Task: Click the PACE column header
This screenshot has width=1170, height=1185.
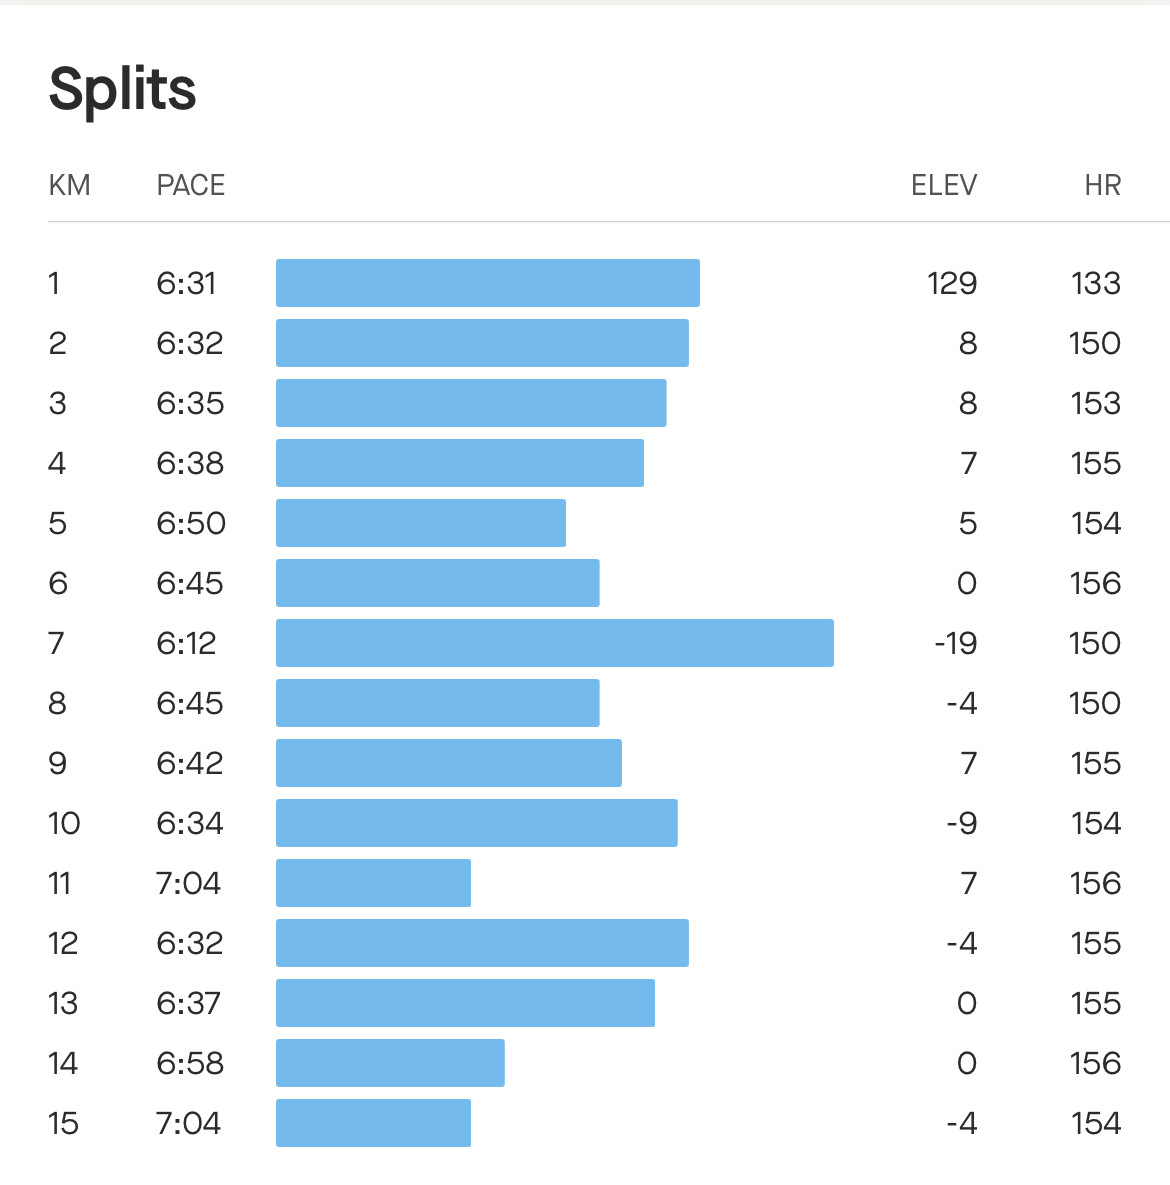Action: pos(190,185)
